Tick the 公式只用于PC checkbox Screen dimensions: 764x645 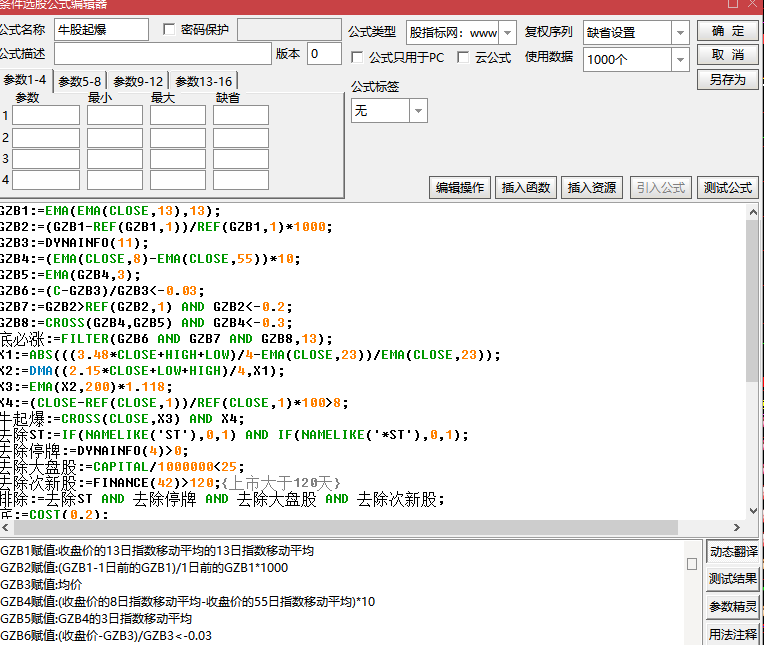357,57
